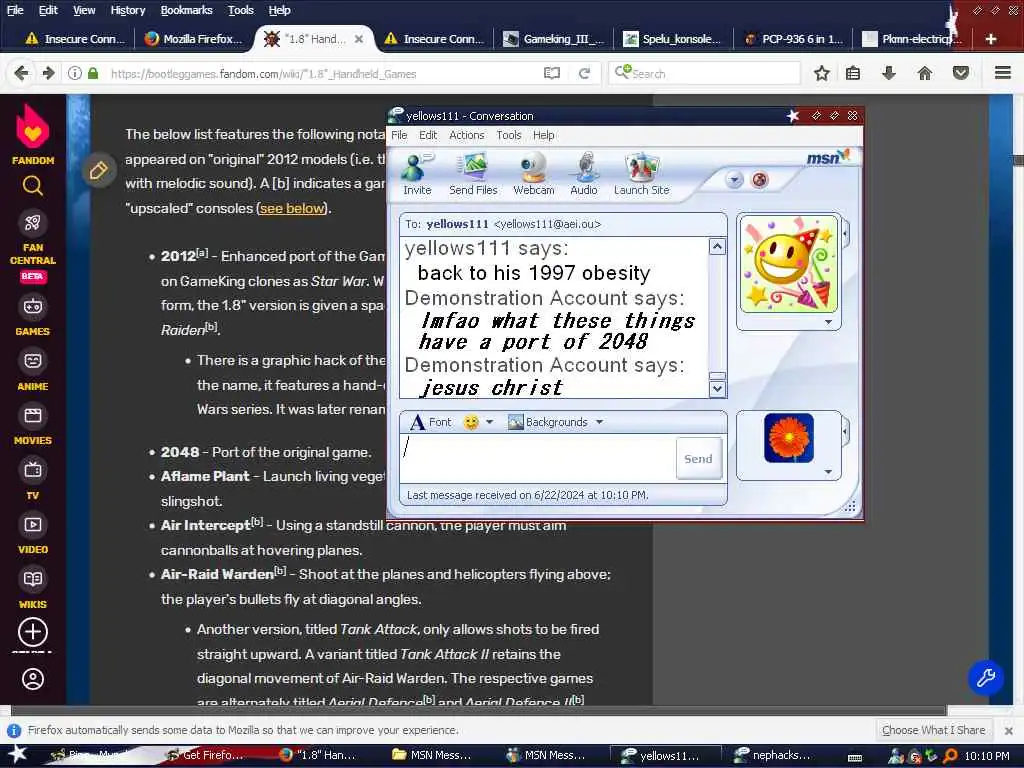
Task: Click the Firefox search field
Action: 705,73
